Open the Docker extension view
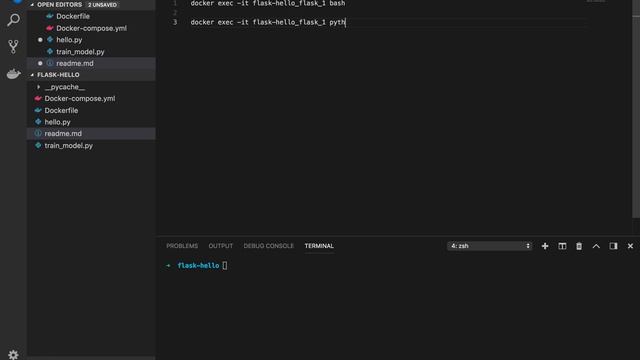The image size is (640, 360). click(13, 74)
